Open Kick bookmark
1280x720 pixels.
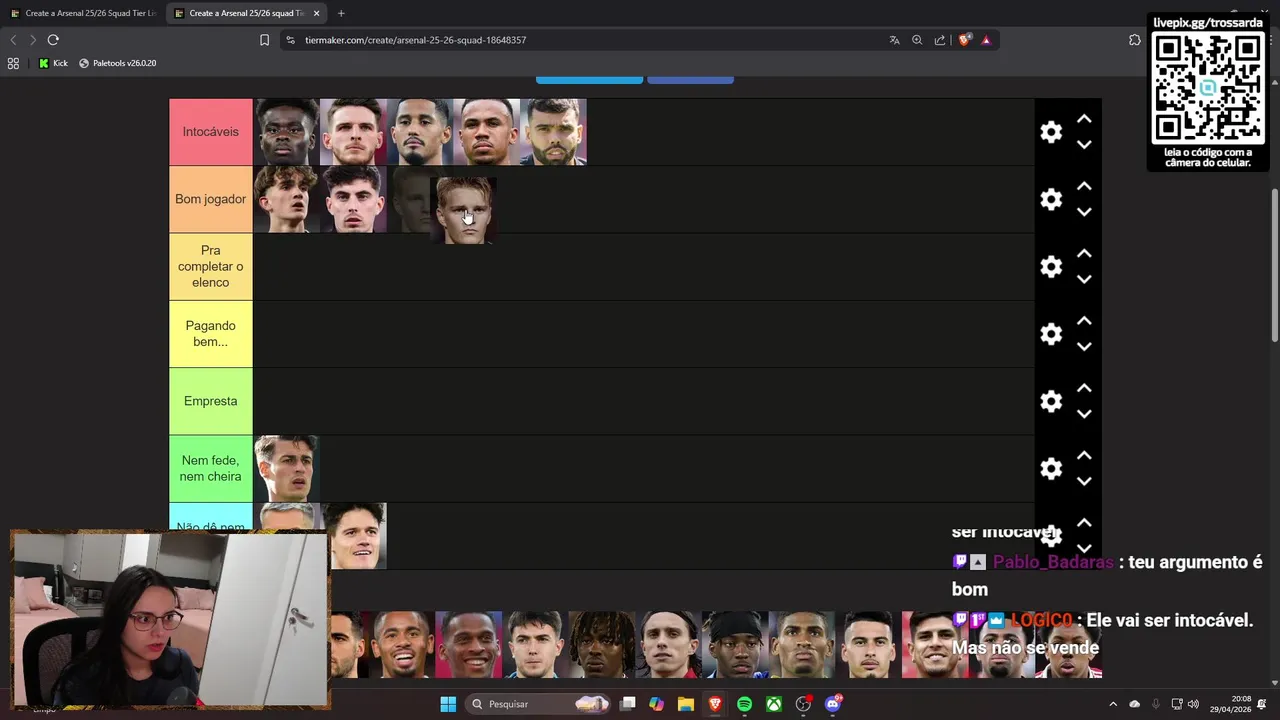[53, 63]
